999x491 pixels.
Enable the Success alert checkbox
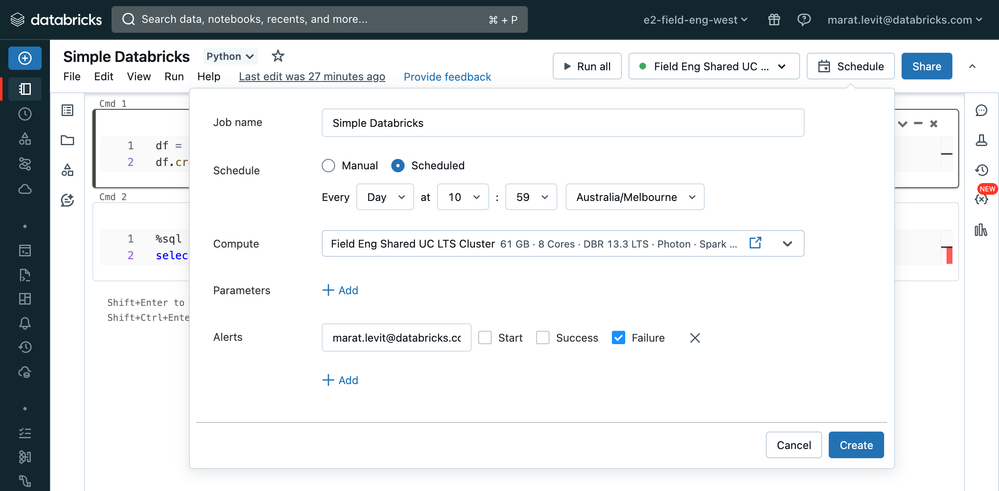point(543,338)
